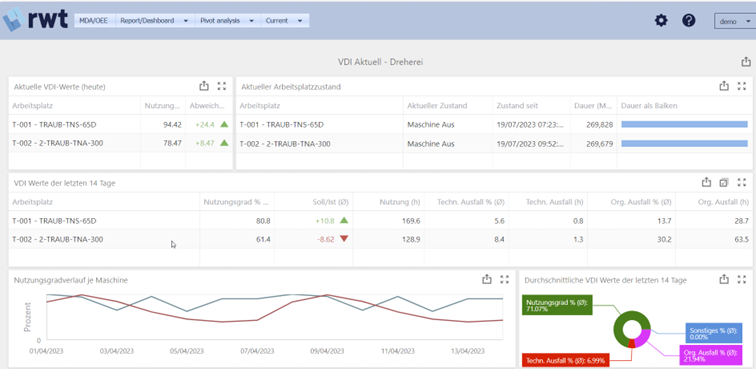The width and height of the screenshot is (756, 369).
Task: Export the Aktueller Arbeitsplatzzustand panel
Action: click(x=724, y=86)
